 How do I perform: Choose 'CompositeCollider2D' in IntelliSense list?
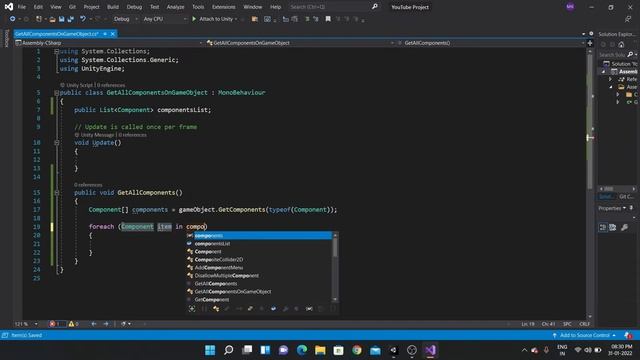(x=259, y=260)
